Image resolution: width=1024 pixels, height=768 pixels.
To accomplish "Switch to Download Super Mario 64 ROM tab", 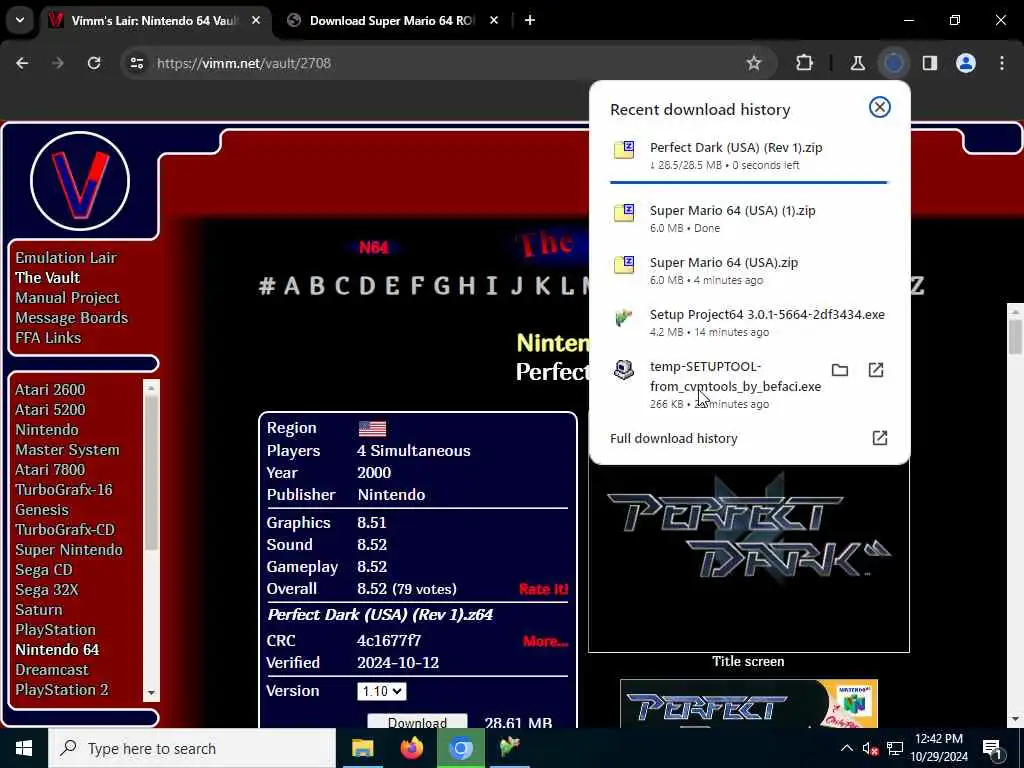I will pyautogui.click(x=392, y=20).
